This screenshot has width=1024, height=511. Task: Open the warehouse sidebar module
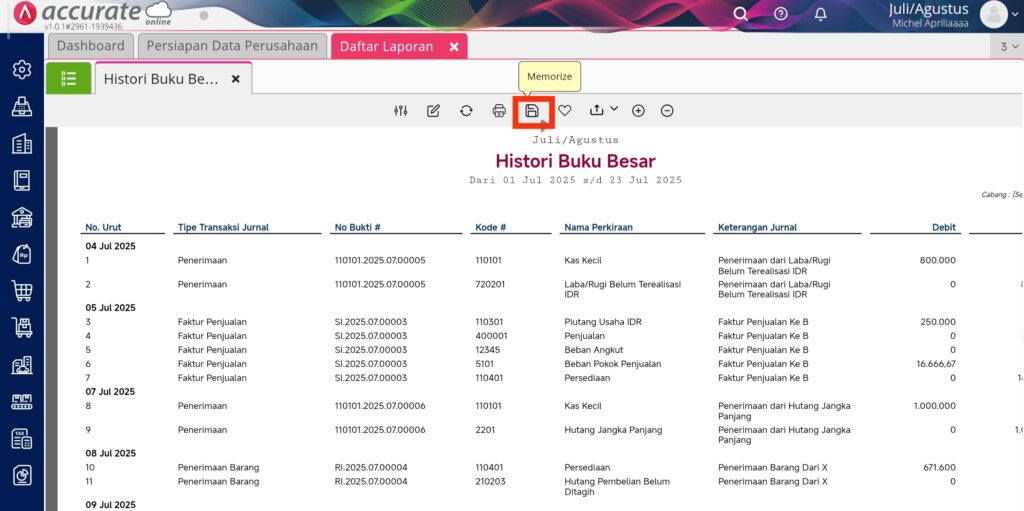22,217
